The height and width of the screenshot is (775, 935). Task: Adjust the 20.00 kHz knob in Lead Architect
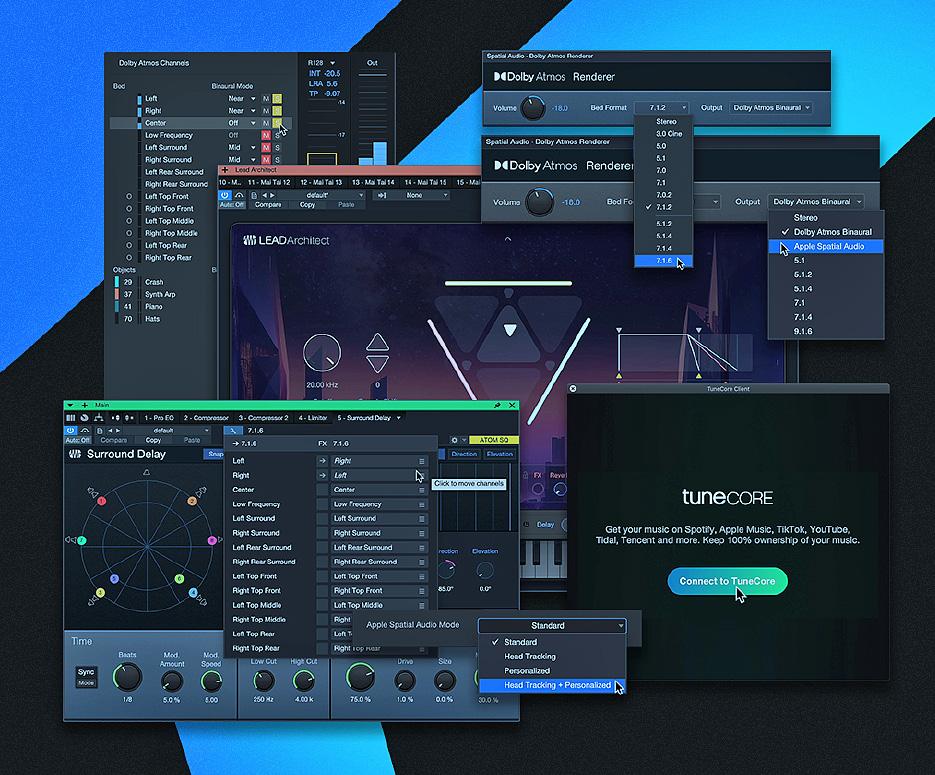pyautogui.click(x=322, y=354)
